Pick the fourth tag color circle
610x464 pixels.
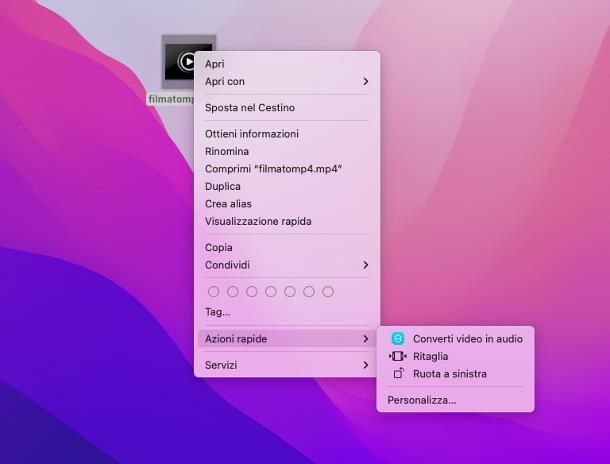tap(270, 291)
